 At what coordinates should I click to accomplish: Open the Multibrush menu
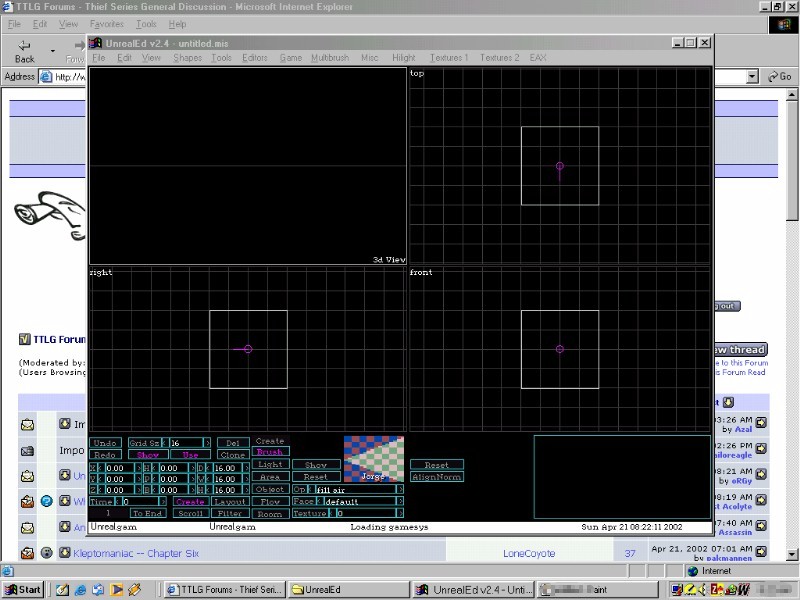coord(329,58)
